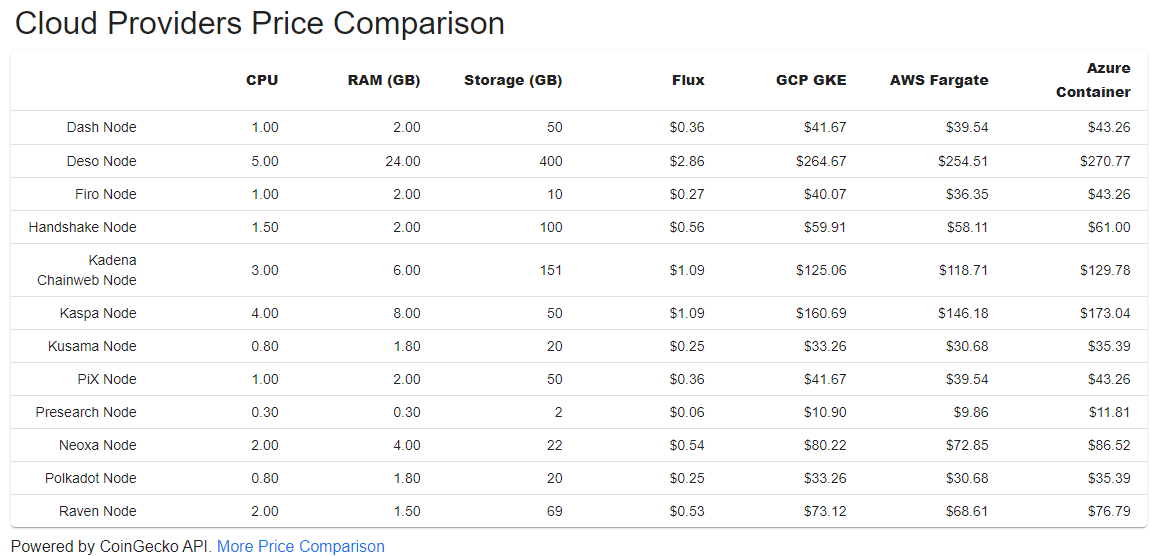Click Deso Node's 400 storage value

[551, 161]
